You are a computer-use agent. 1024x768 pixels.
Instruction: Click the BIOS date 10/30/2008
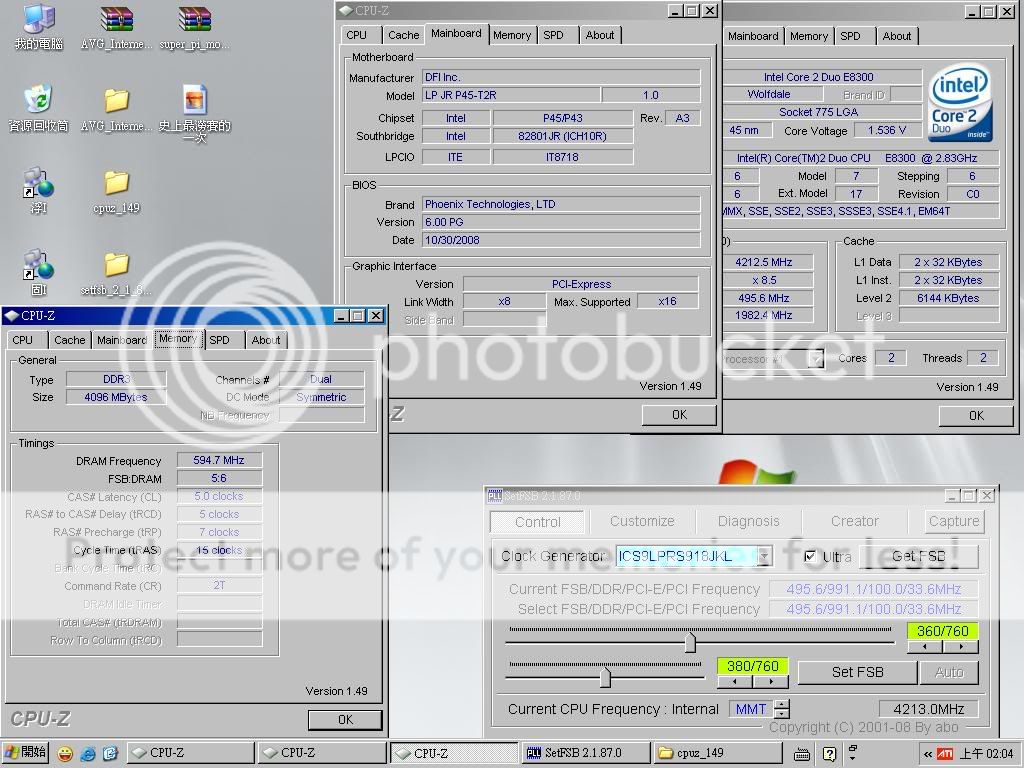pyautogui.click(x=561, y=240)
